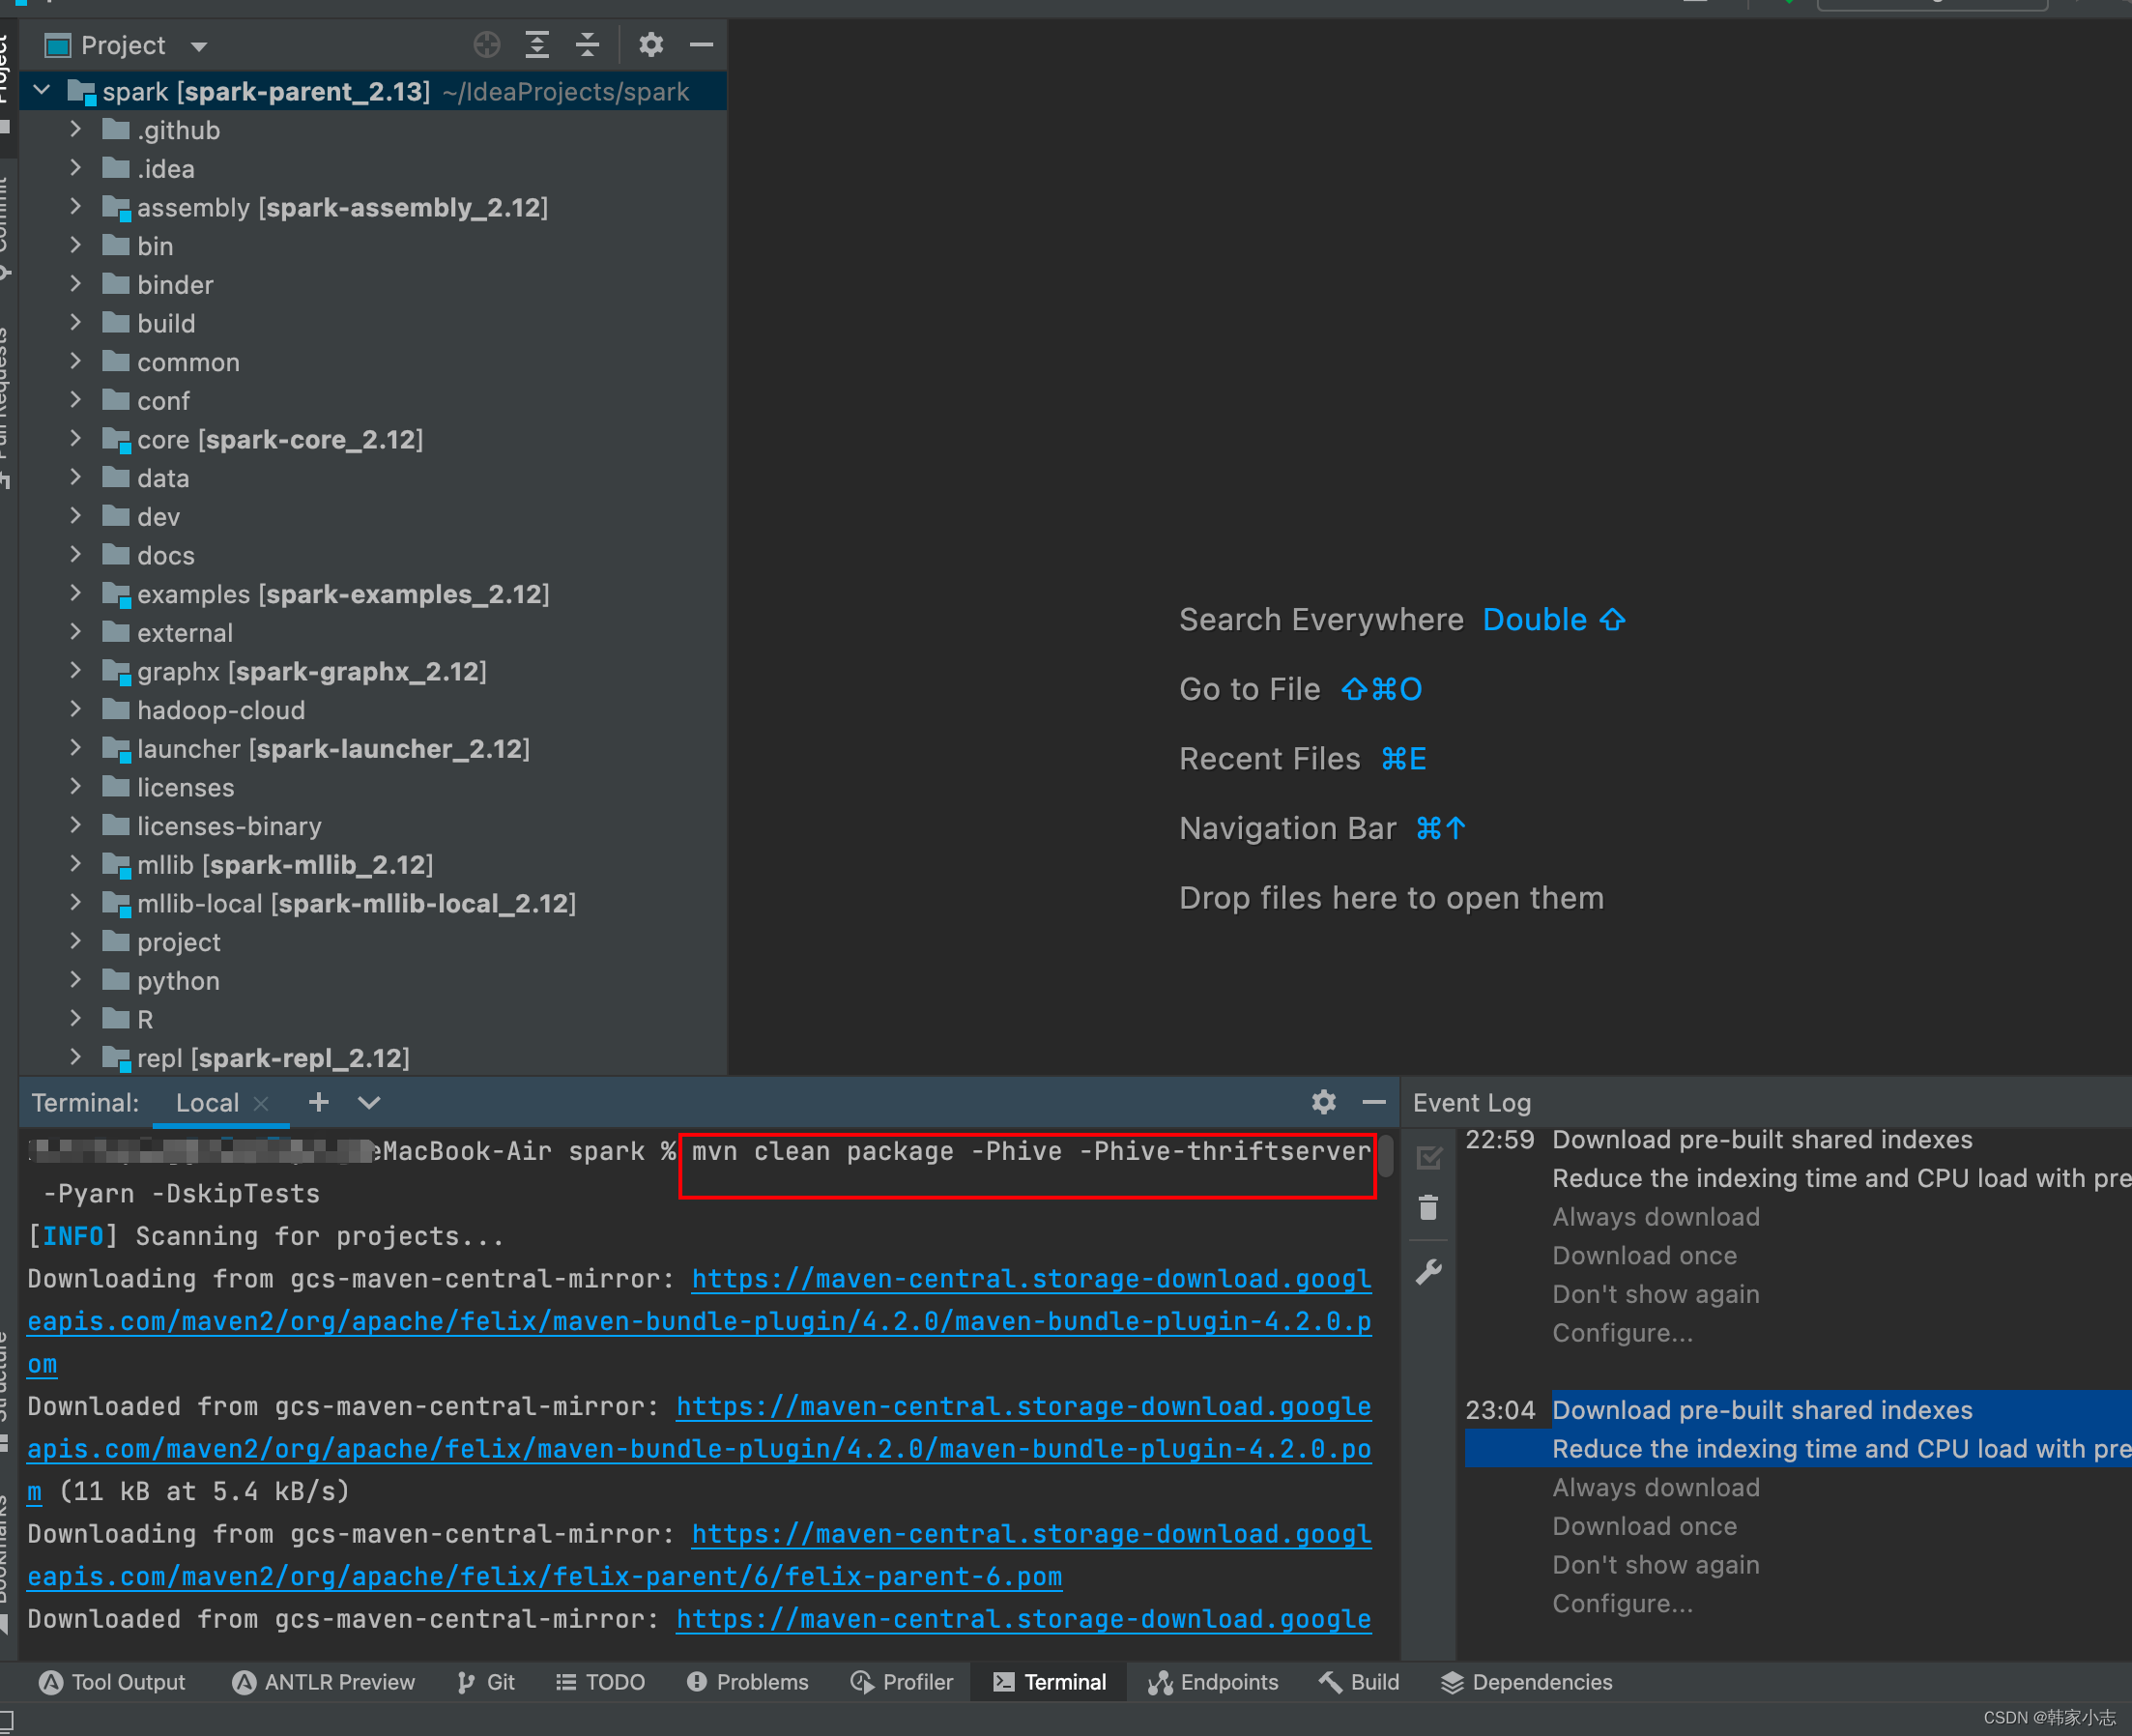
Task: Collapse the spark root project node
Action: [x=42, y=91]
